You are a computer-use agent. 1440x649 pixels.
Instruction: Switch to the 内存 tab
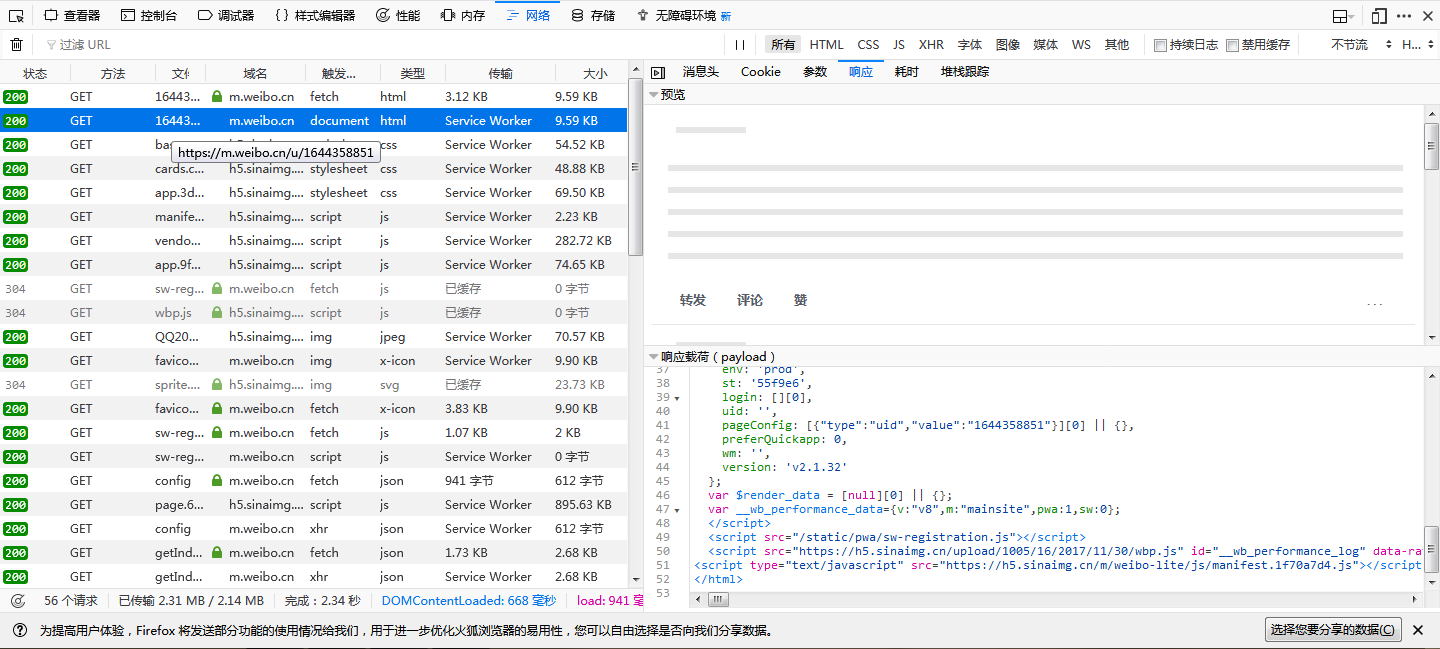(x=463, y=16)
